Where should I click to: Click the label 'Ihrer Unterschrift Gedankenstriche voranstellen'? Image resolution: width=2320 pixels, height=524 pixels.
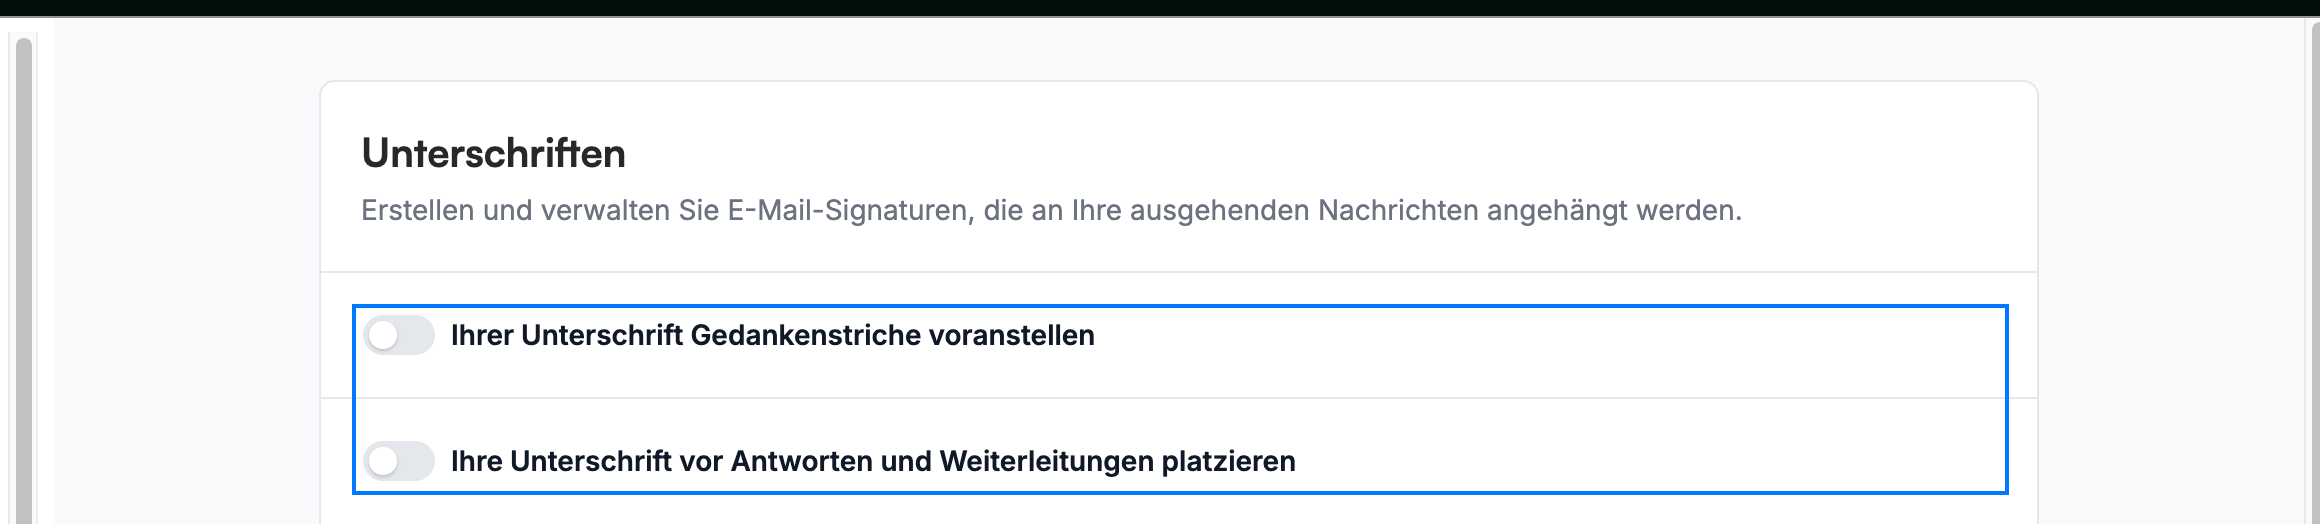click(772, 336)
